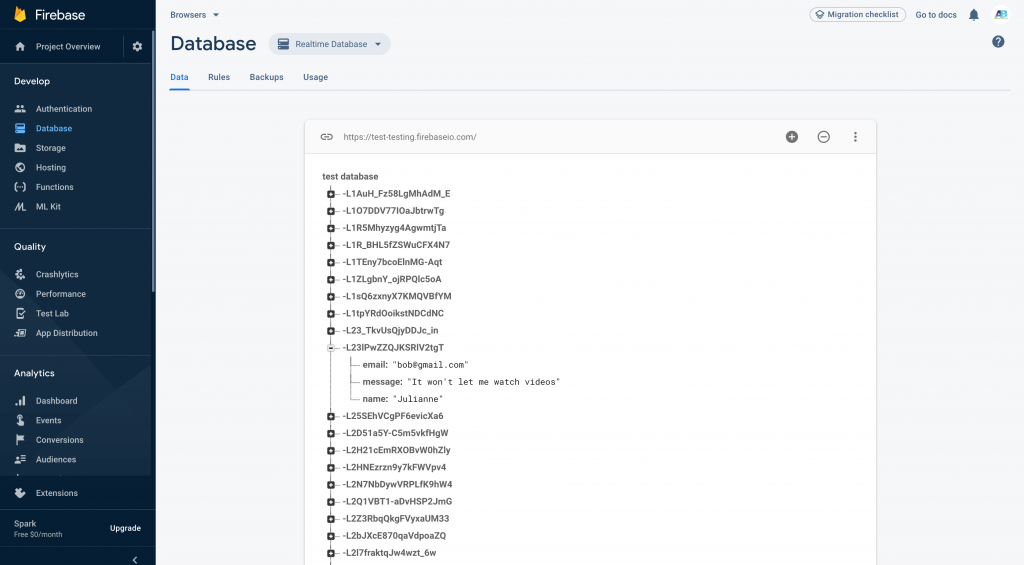This screenshot has width=1024, height=565.
Task: Click the Firebase flame logo
Action: [20, 14]
